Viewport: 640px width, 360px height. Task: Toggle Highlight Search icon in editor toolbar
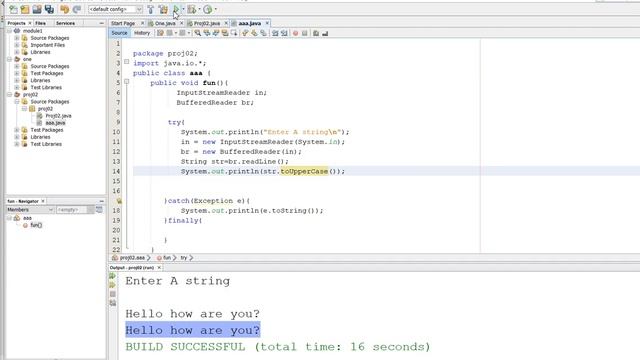(225, 33)
